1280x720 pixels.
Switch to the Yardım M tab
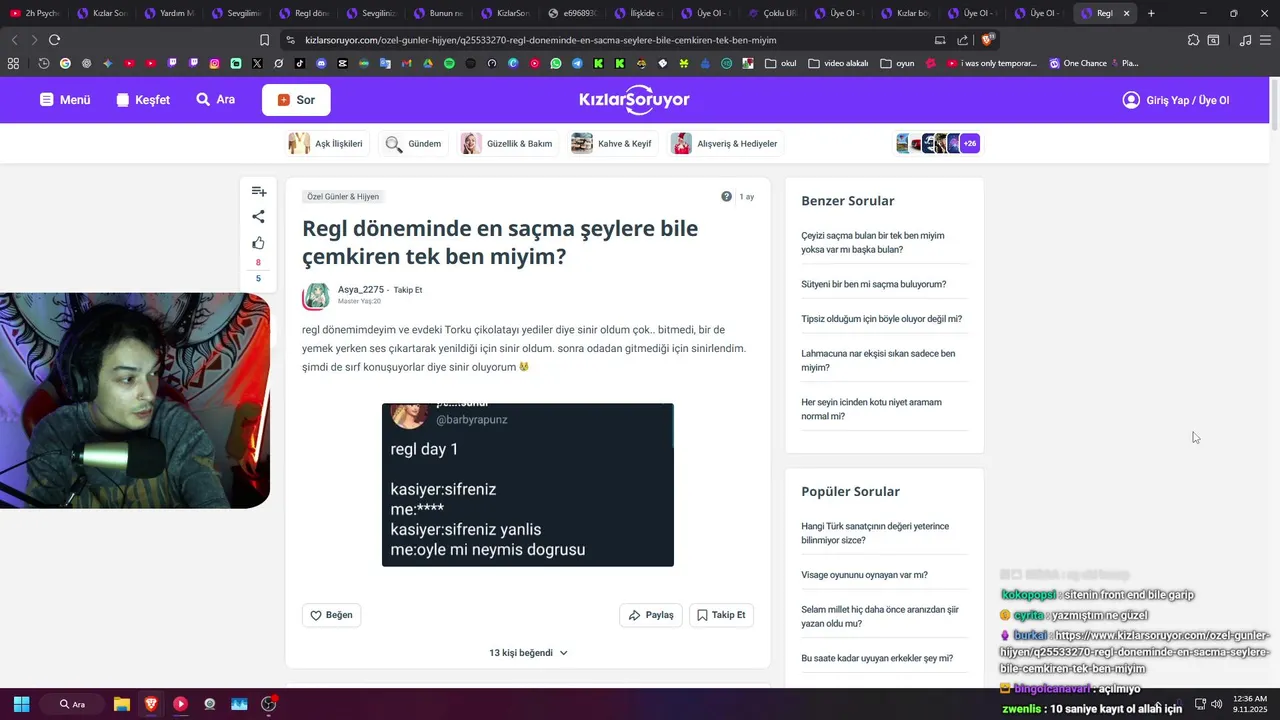tap(169, 13)
